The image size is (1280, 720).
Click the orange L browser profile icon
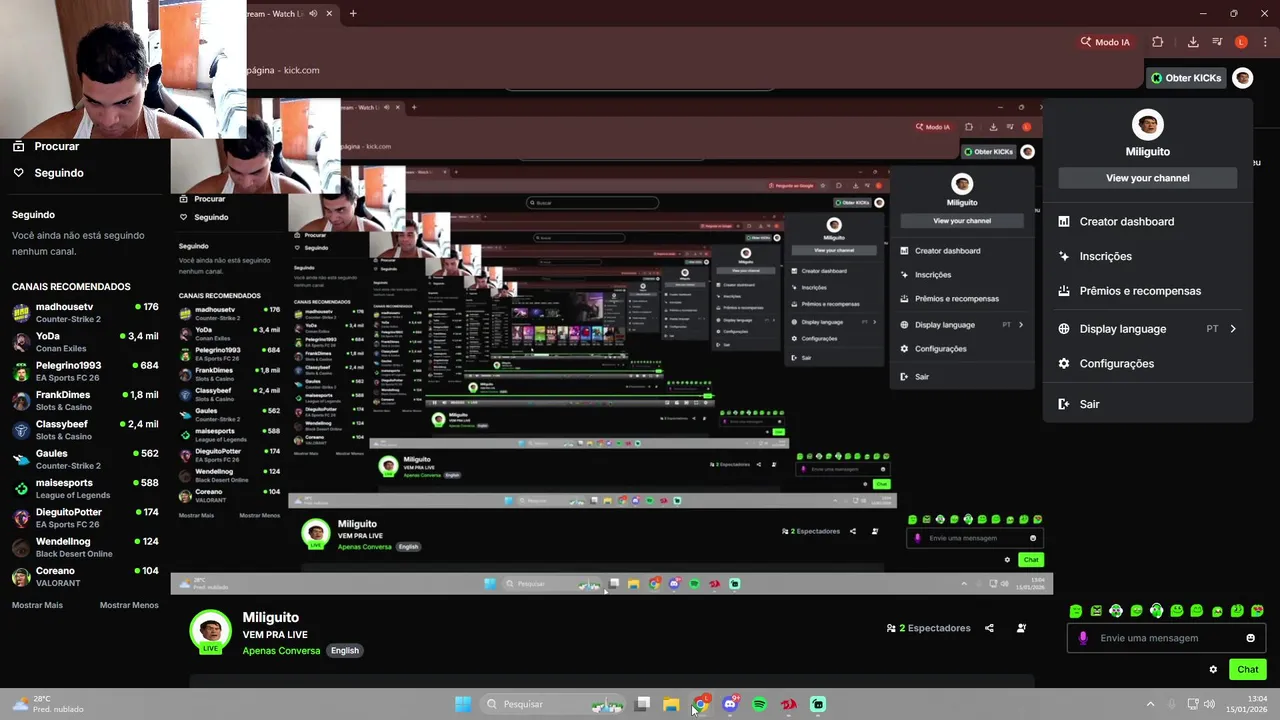(1241, 42)
